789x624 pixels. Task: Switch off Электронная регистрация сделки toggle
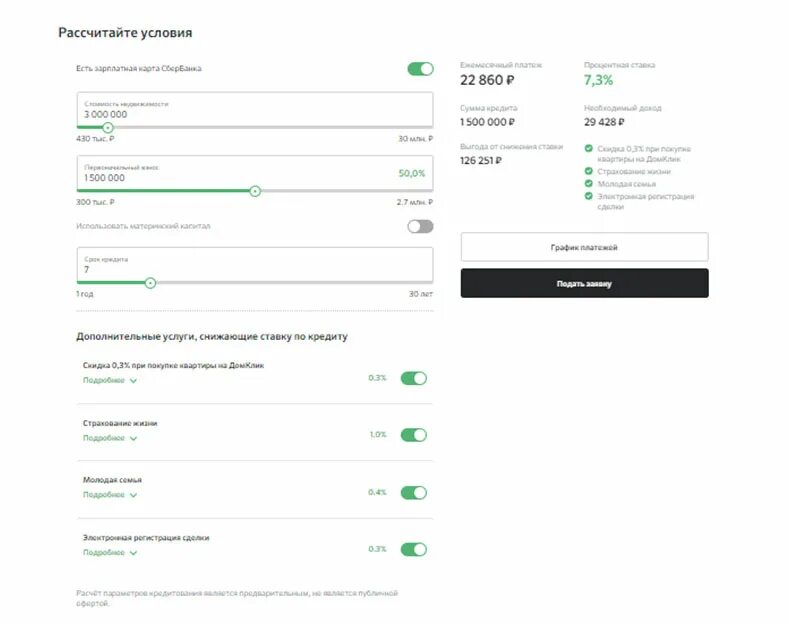tap(414, 550)
